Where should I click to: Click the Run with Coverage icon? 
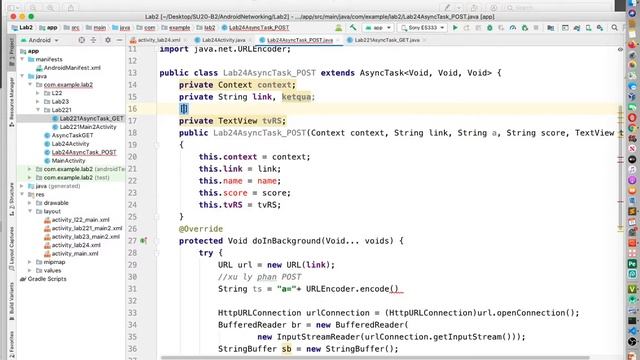click(x=501, y=28)
